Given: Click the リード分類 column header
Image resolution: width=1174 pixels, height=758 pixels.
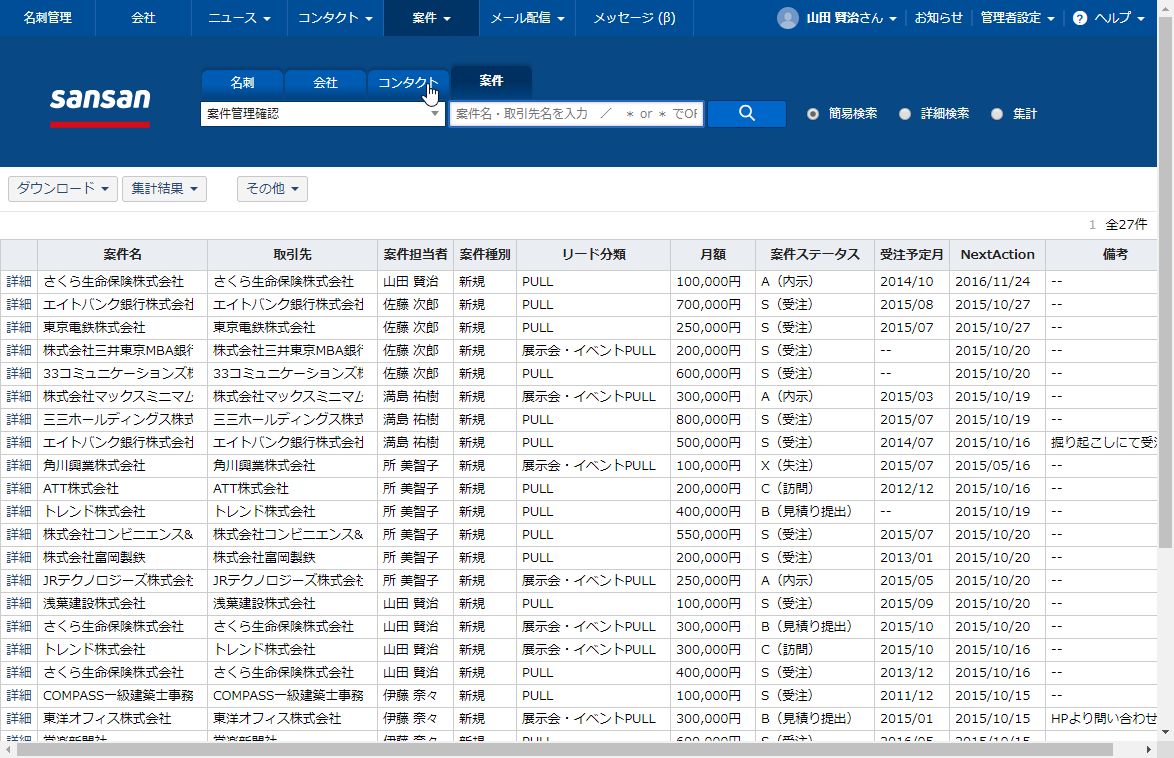Looking at the screenshot, I should pos(593,255).
